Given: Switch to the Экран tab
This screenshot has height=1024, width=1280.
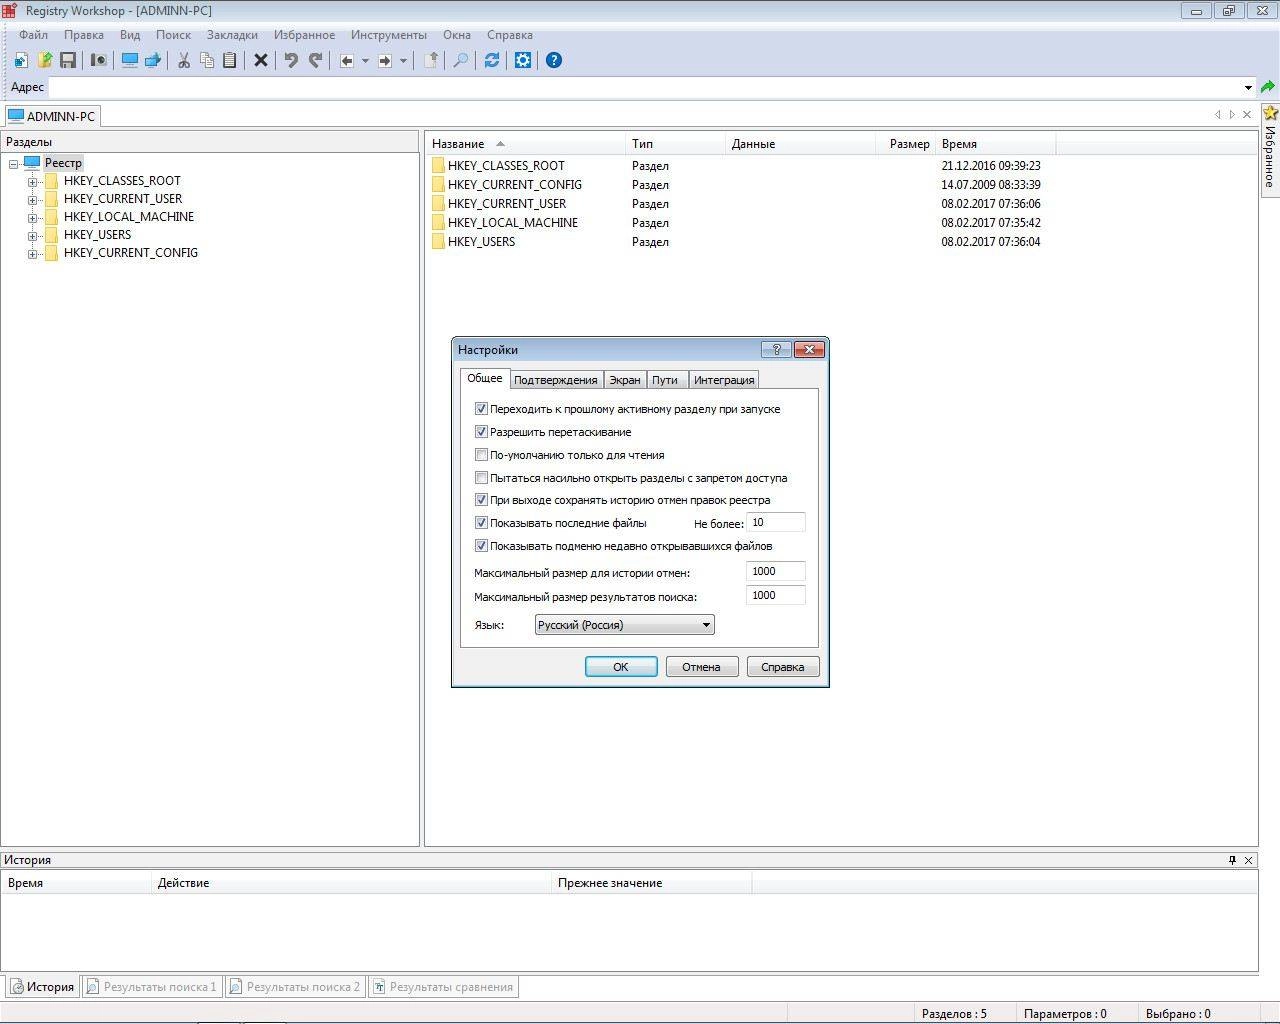Looking at the screenshot, I should pyautogui.click(x=625, y=380).
